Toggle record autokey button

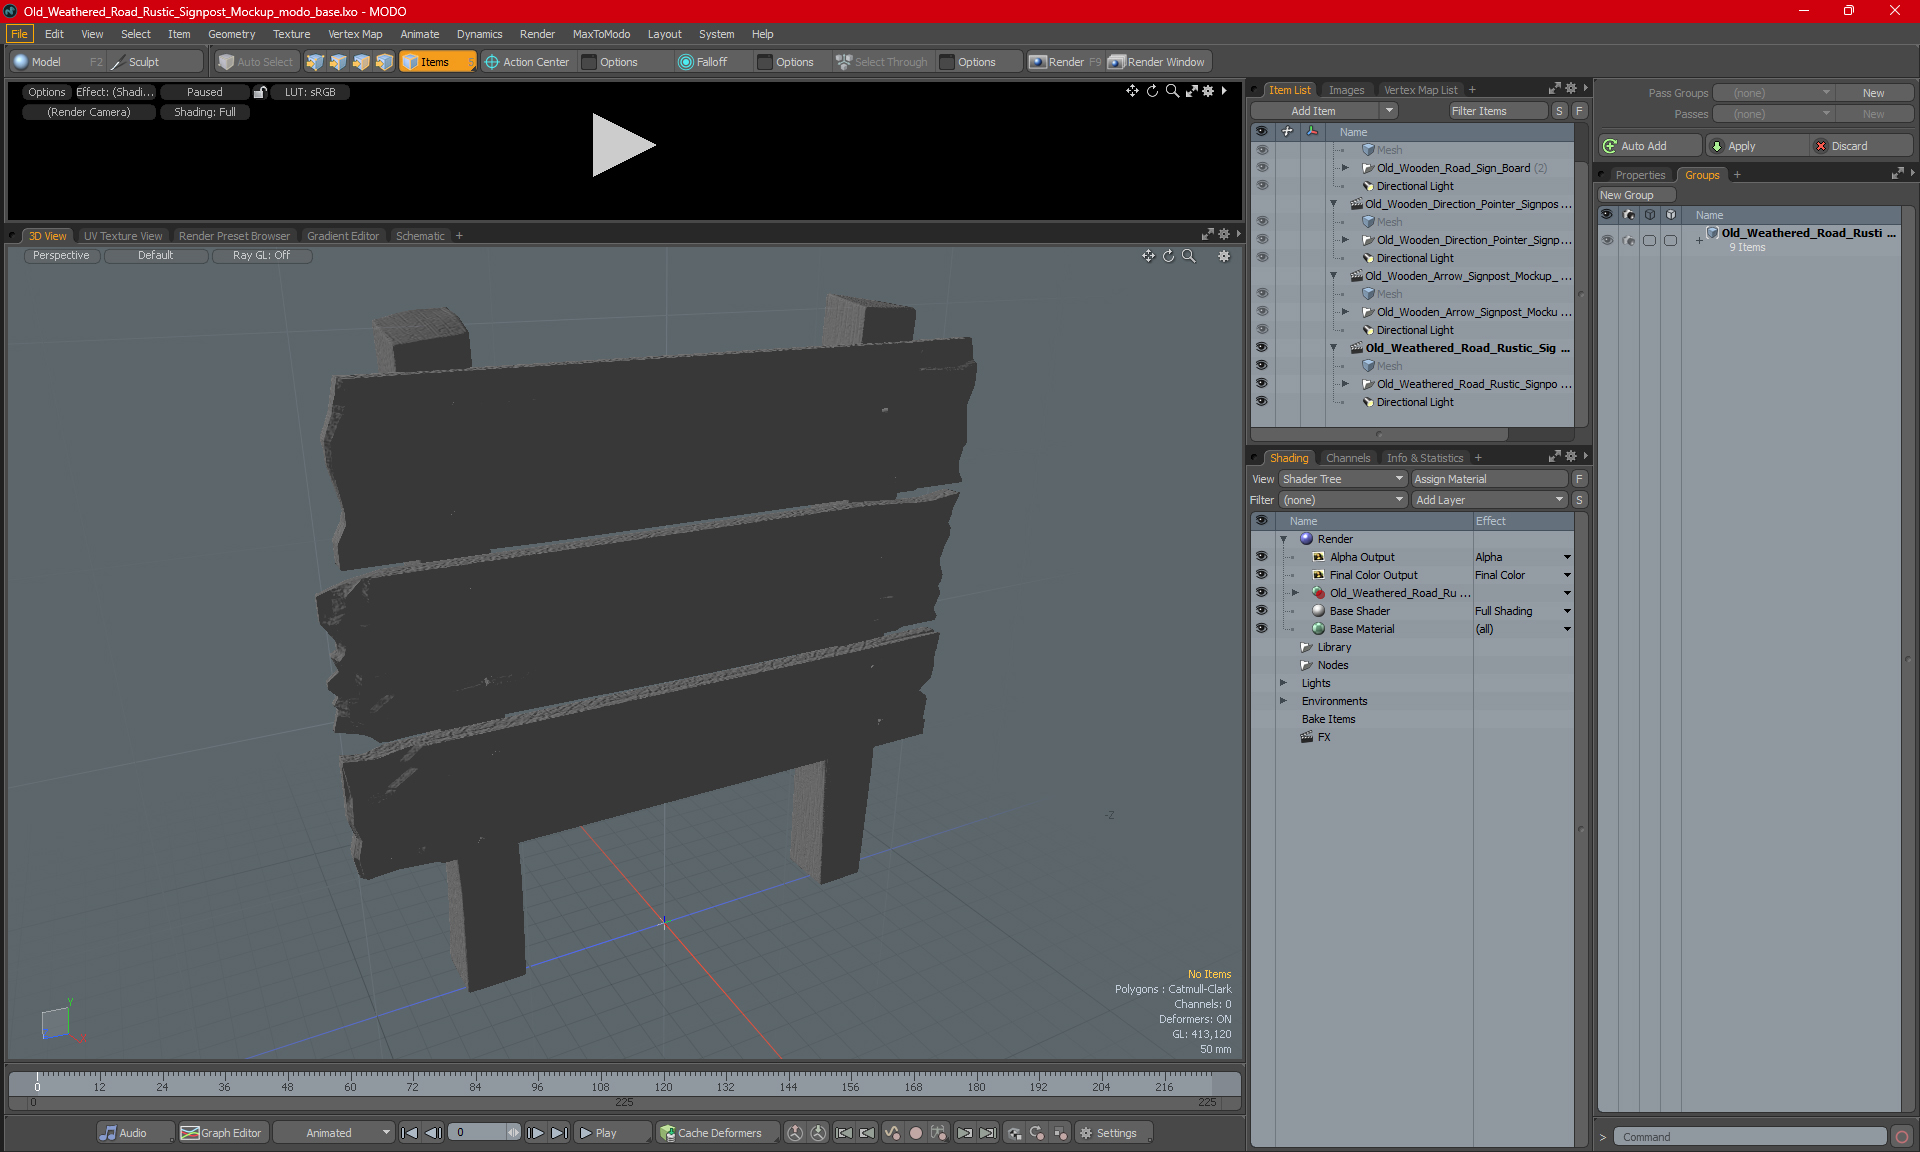click(915, 1133)
